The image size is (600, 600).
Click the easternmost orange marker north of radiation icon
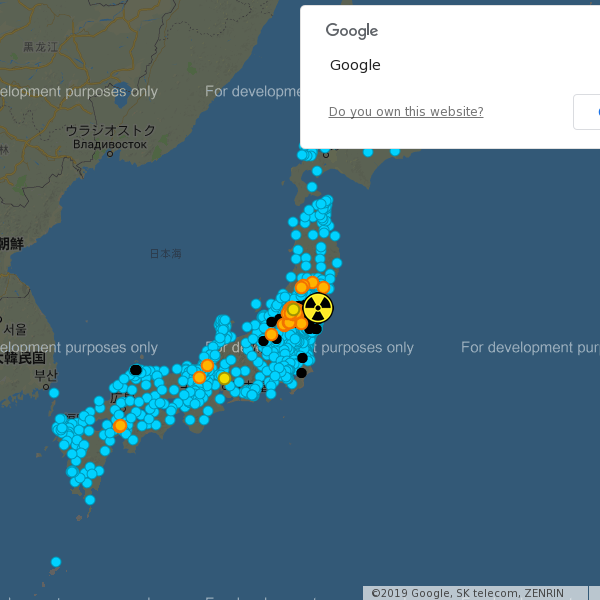pyautogui.click(x=324, y=287)
